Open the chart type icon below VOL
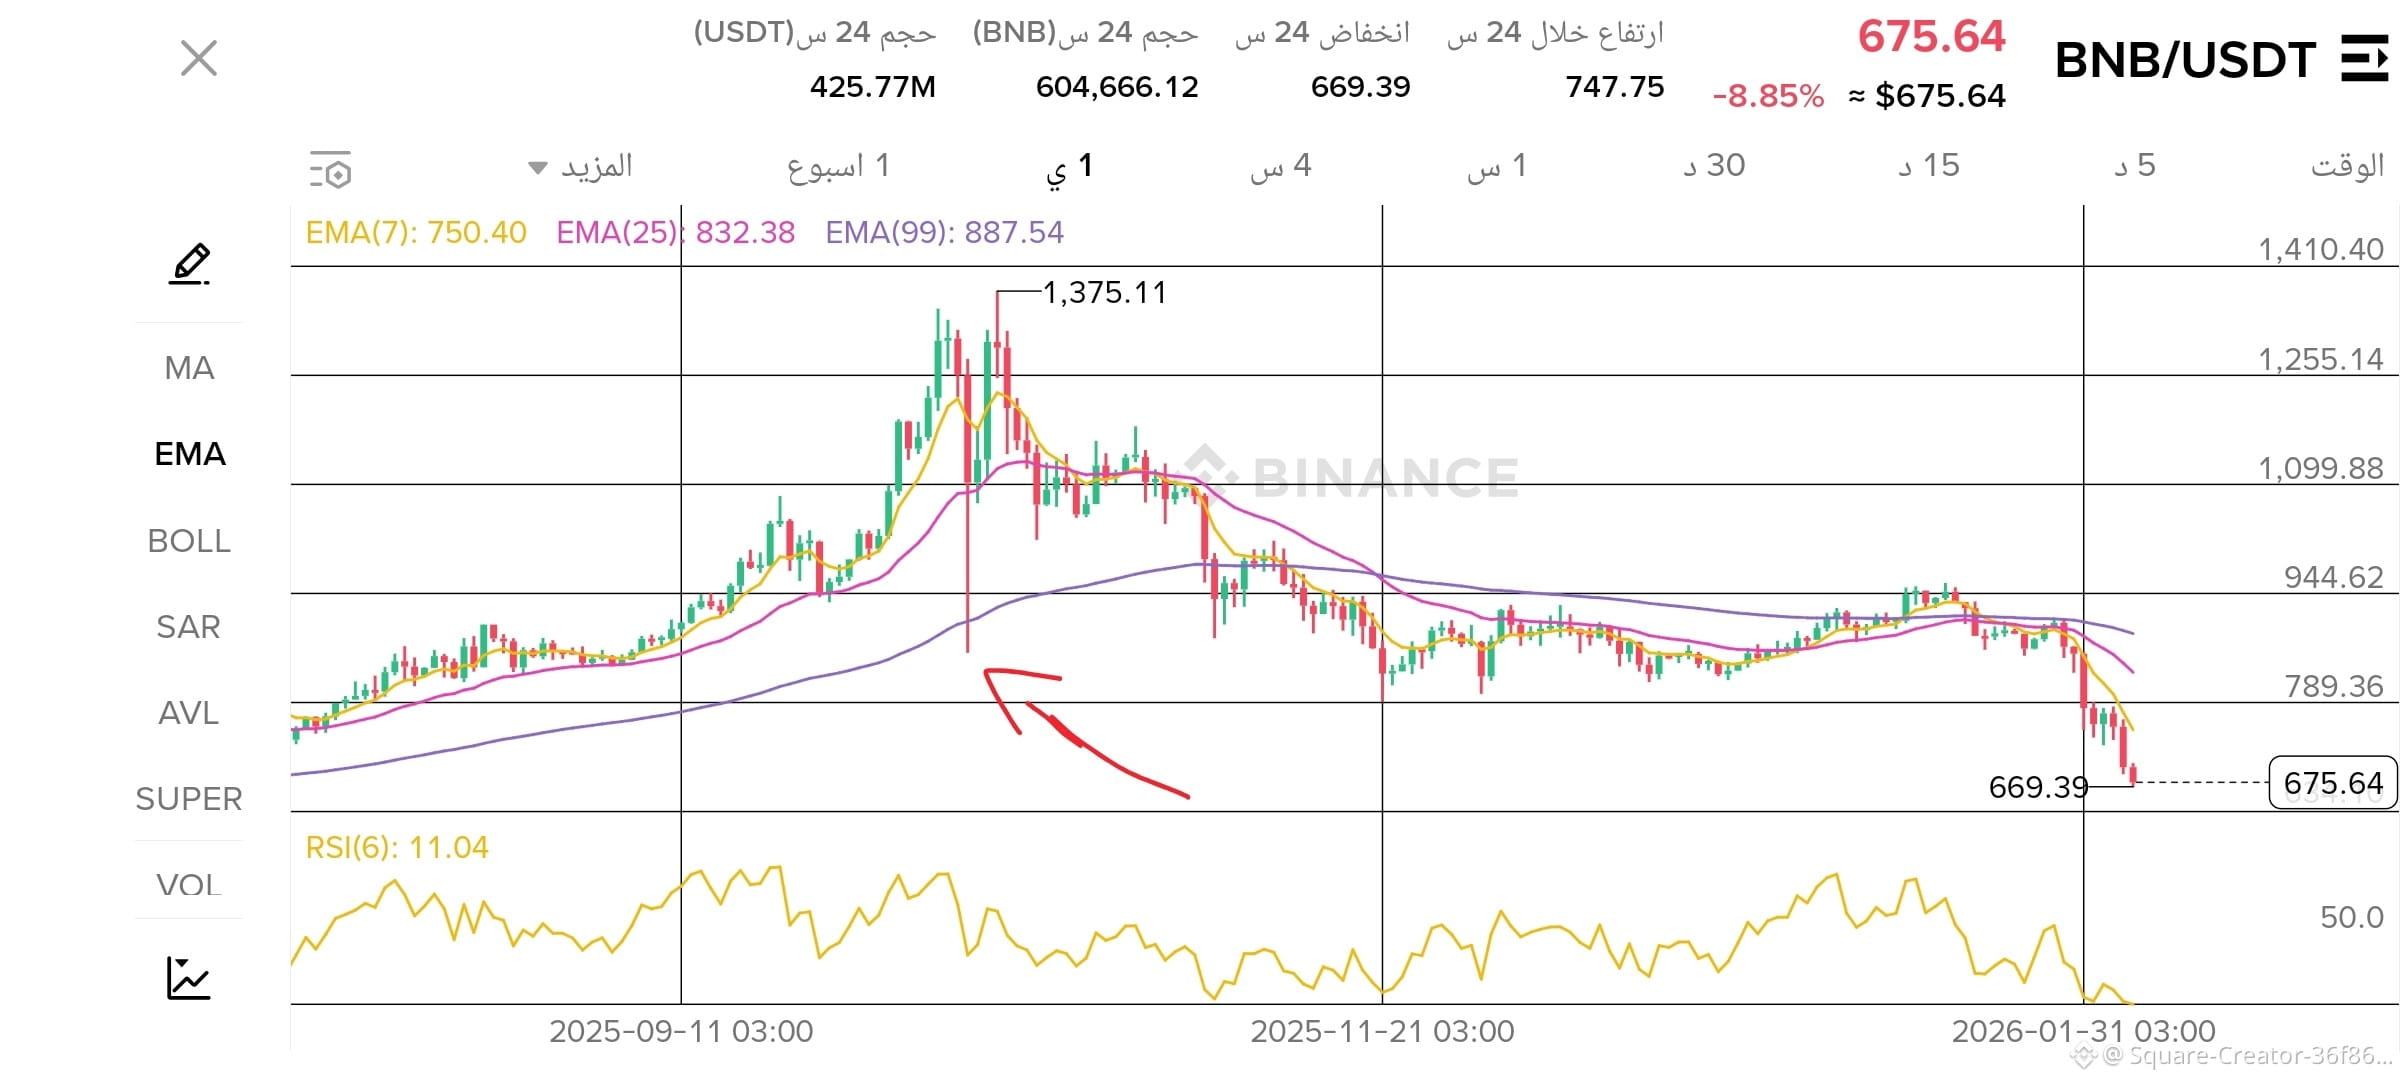 point(189,978)
